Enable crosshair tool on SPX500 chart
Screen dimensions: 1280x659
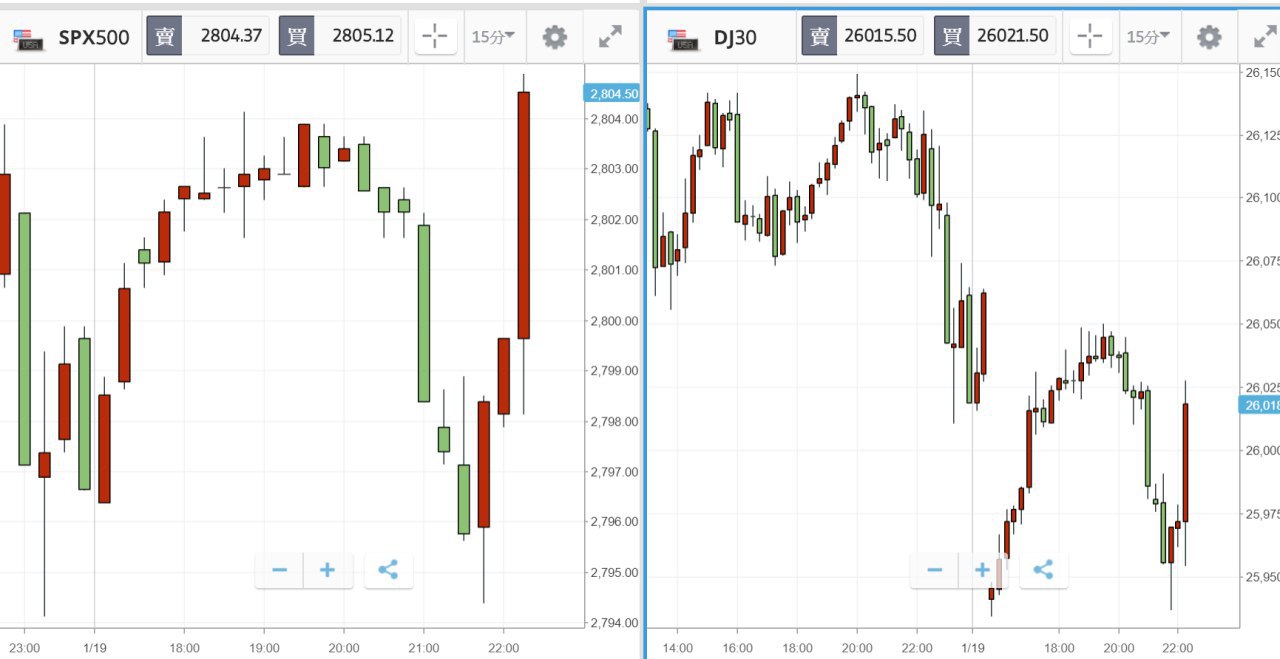[x=436, y=37]
